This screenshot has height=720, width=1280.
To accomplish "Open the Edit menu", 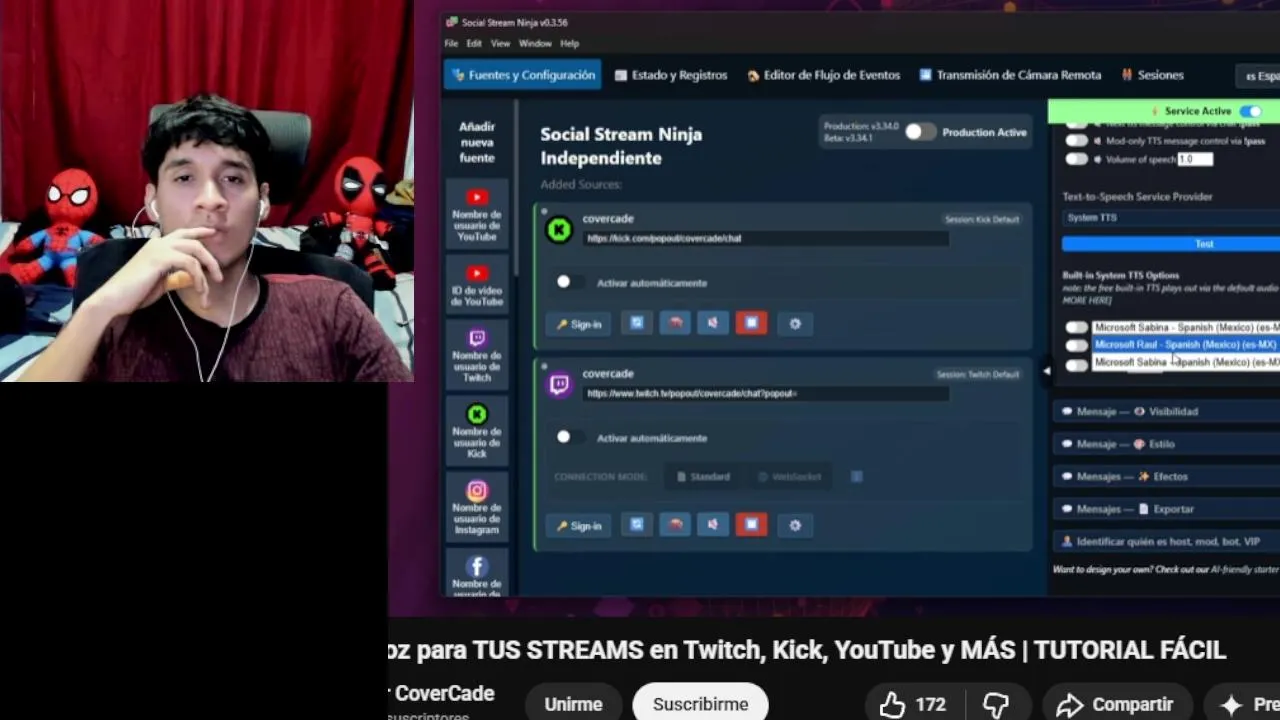I will click(x=474, y=44).
